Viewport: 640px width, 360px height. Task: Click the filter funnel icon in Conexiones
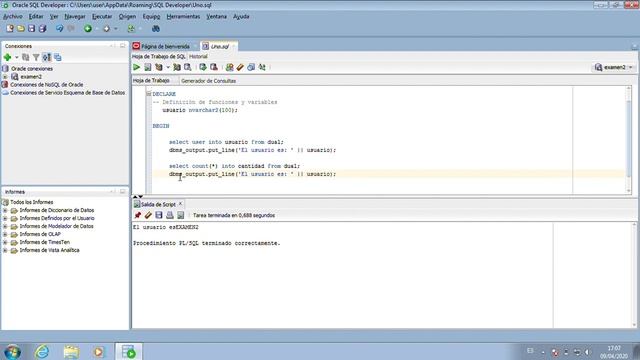click(x=36, y=58)
